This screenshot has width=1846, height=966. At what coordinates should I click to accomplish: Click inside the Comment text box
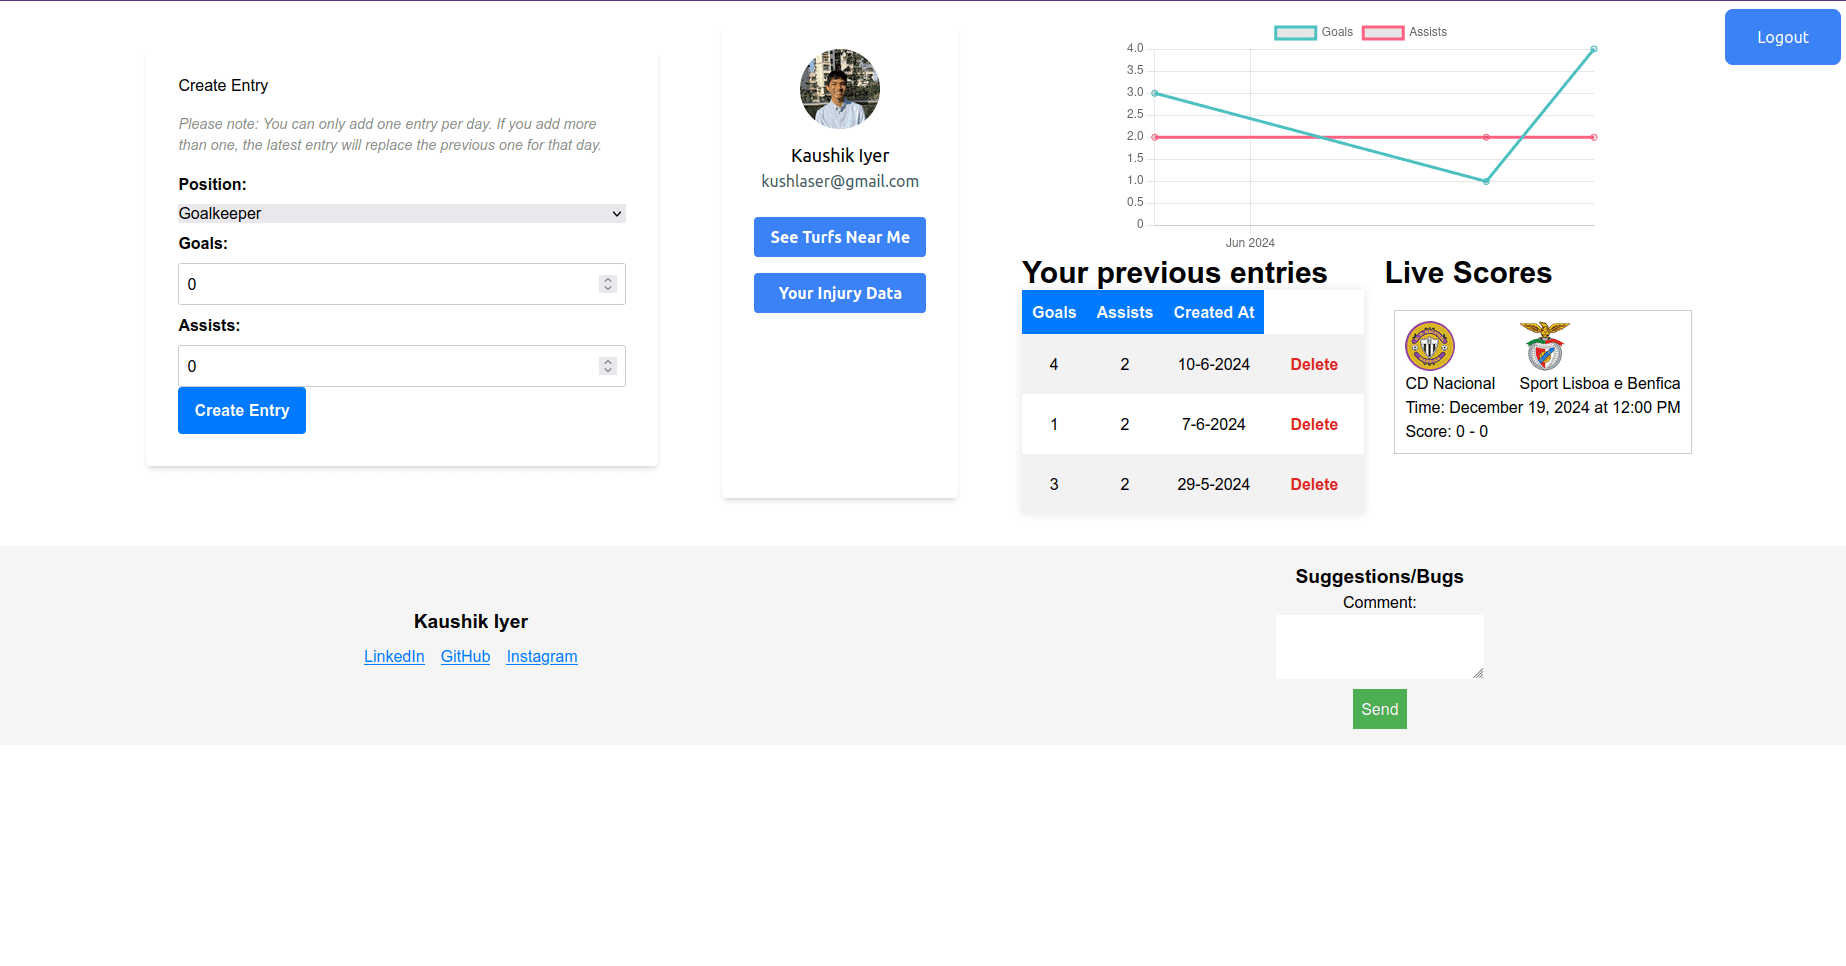[1379, 645]
